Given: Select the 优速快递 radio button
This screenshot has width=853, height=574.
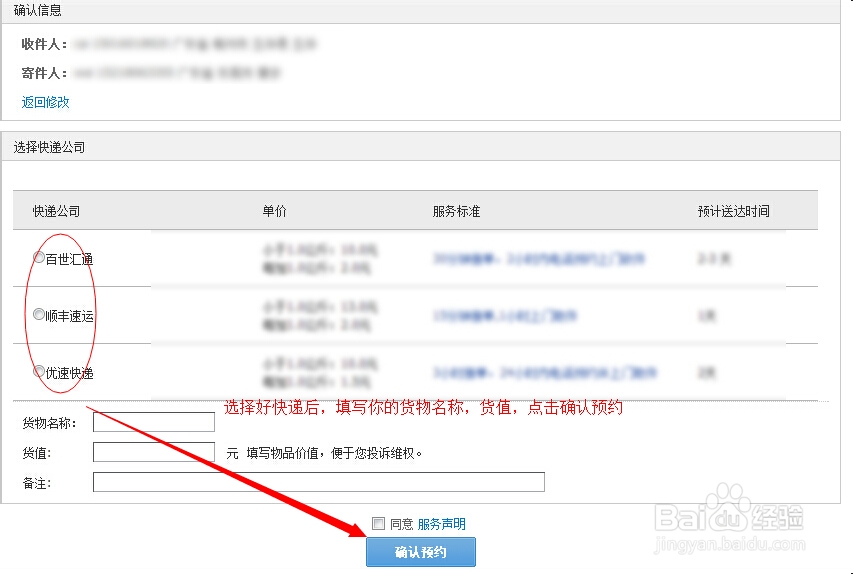Looking at the screenshot, I should pos(39,371).
